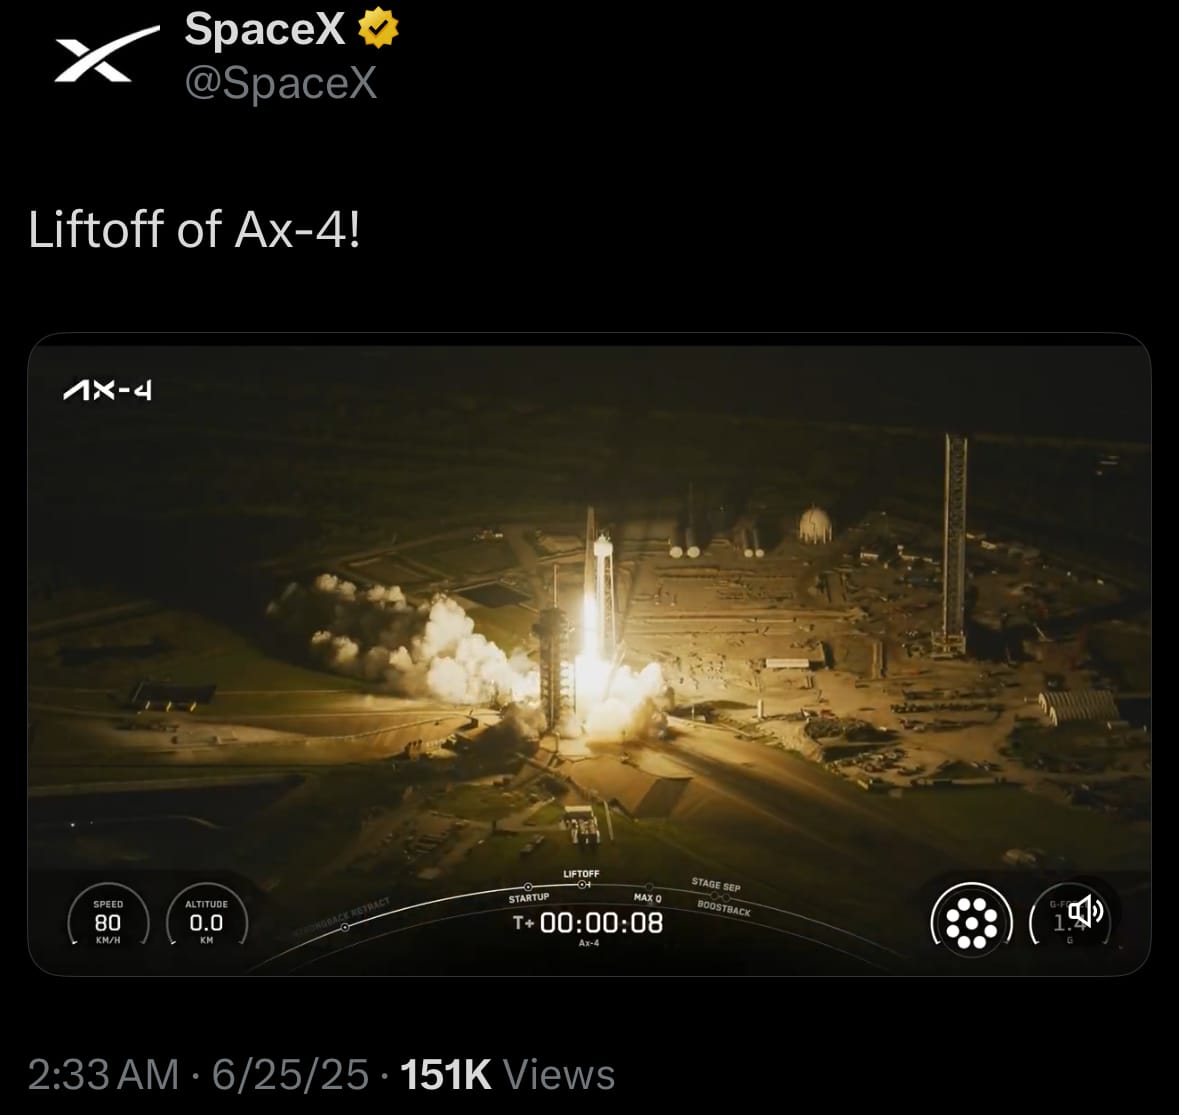
Task: Play the rocket launch video thumbnail
Action: (590, 654)
